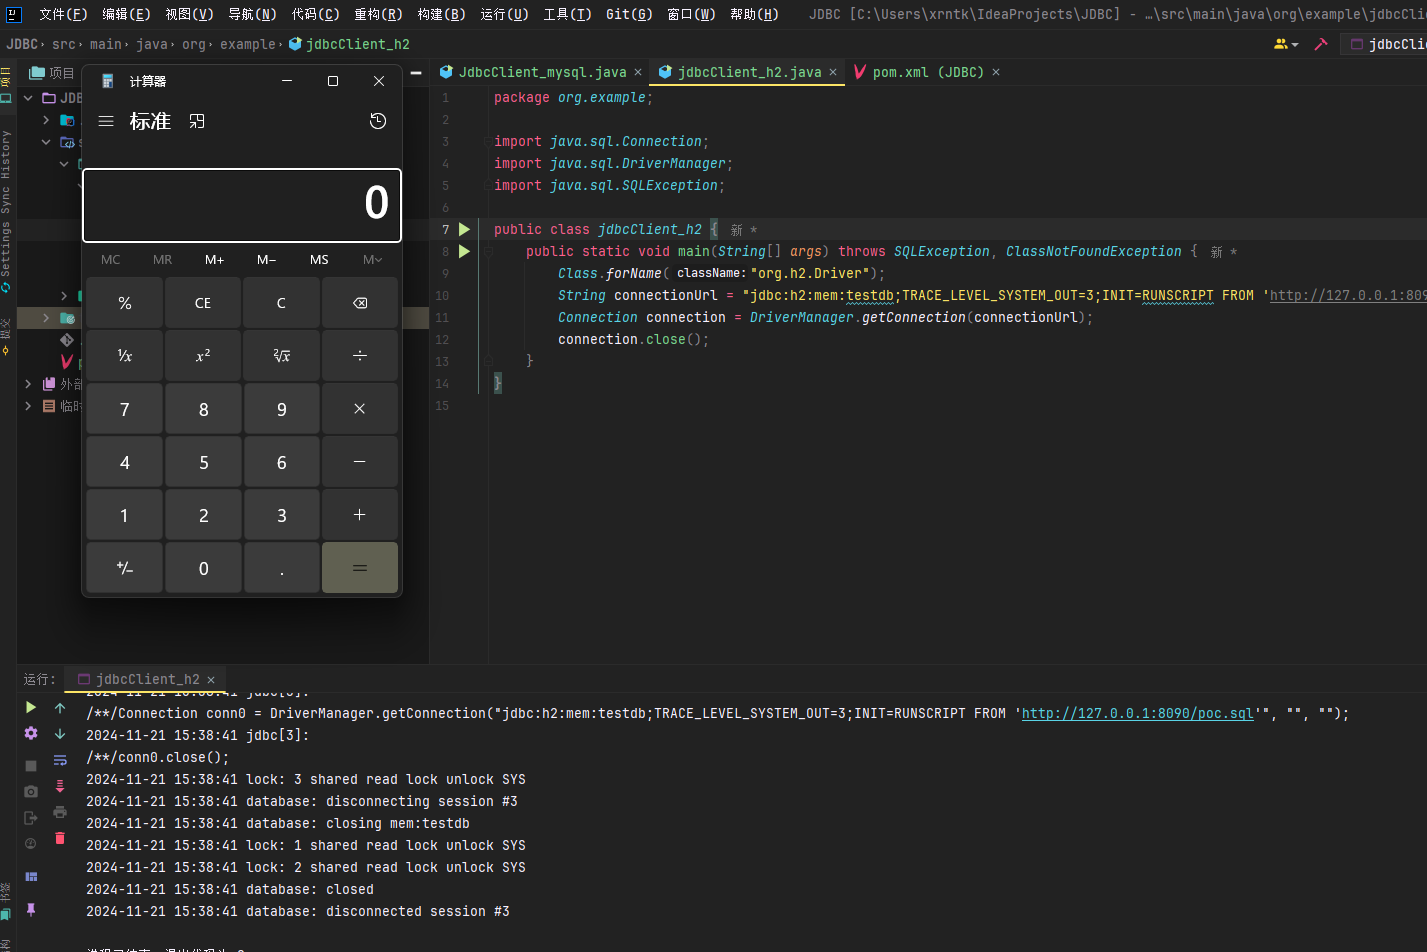Screen dimensions: 1427x952
Task: Click the exit icon in run toolbar
Action: pos(31,817)
